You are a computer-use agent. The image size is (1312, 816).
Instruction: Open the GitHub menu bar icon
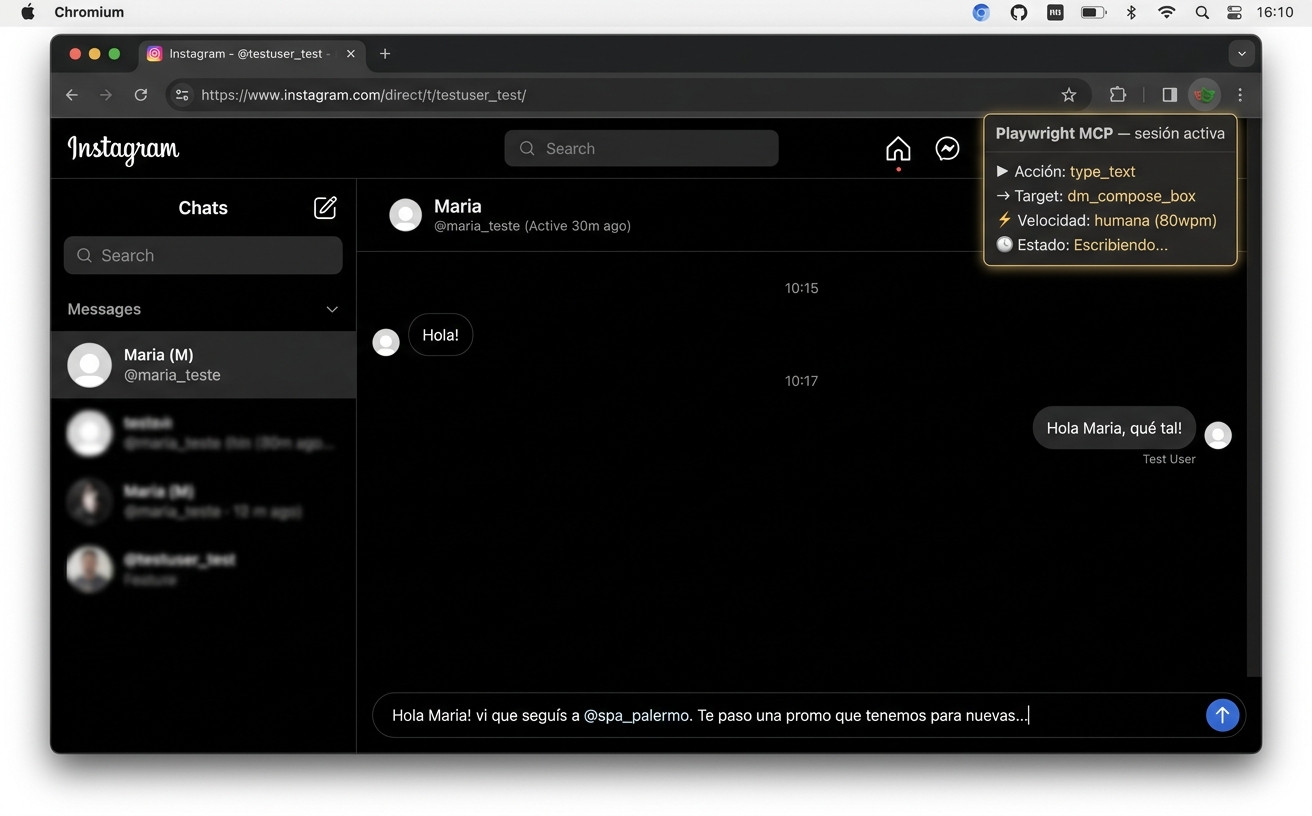pyautogui.click(x=1018, y=12)
